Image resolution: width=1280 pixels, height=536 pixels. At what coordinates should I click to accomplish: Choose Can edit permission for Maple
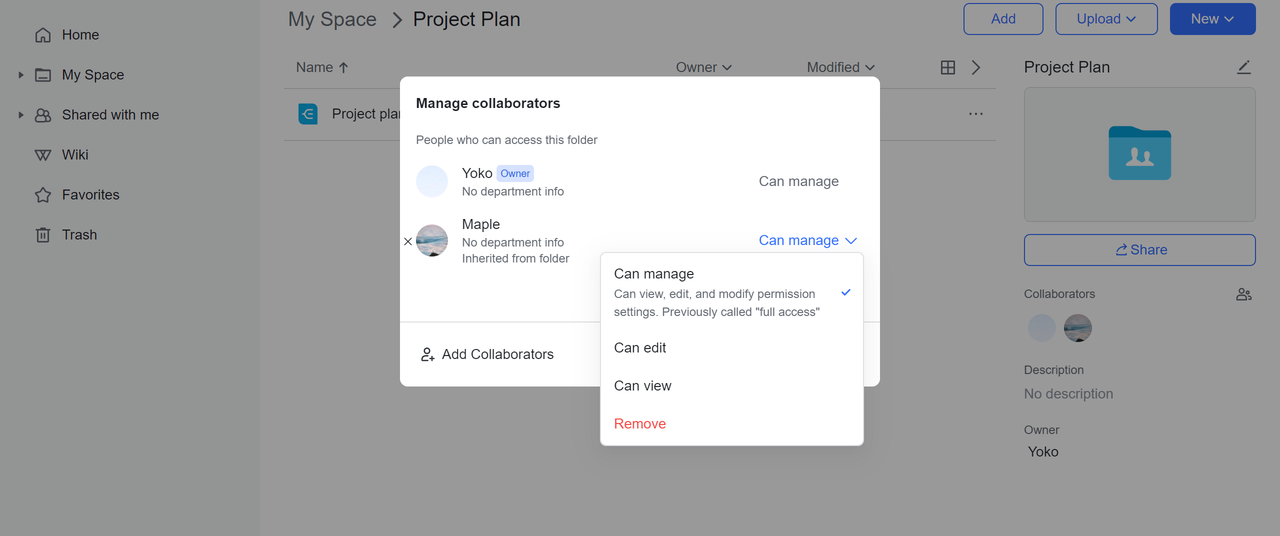pyautogui.click(x=640, y=348)
